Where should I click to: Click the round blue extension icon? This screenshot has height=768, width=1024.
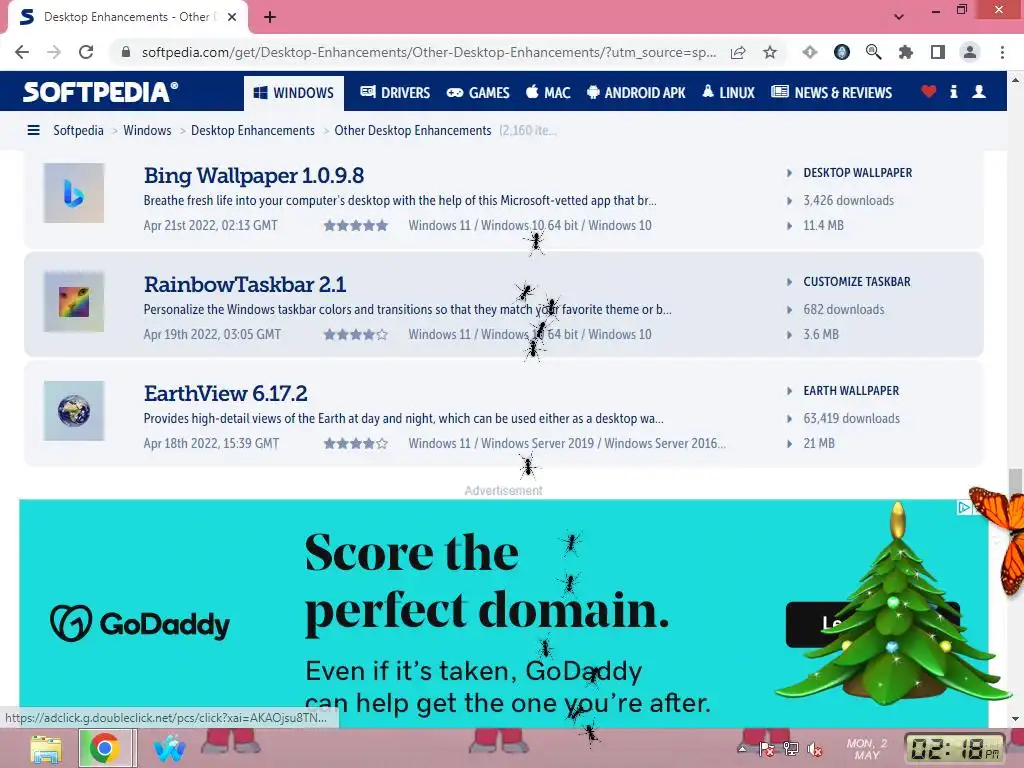(x=842, y=52)
